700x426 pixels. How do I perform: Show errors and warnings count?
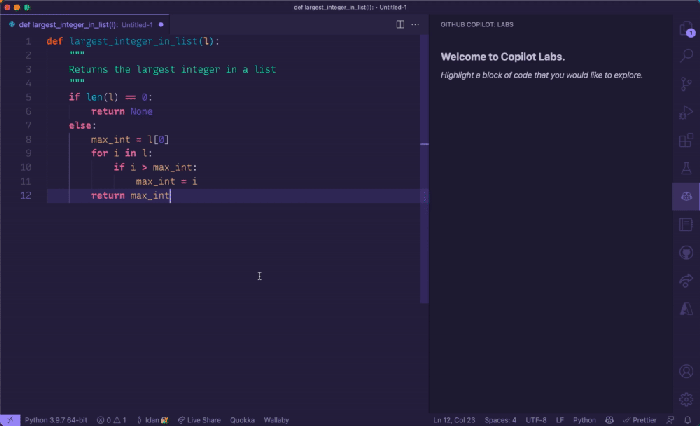112,420
